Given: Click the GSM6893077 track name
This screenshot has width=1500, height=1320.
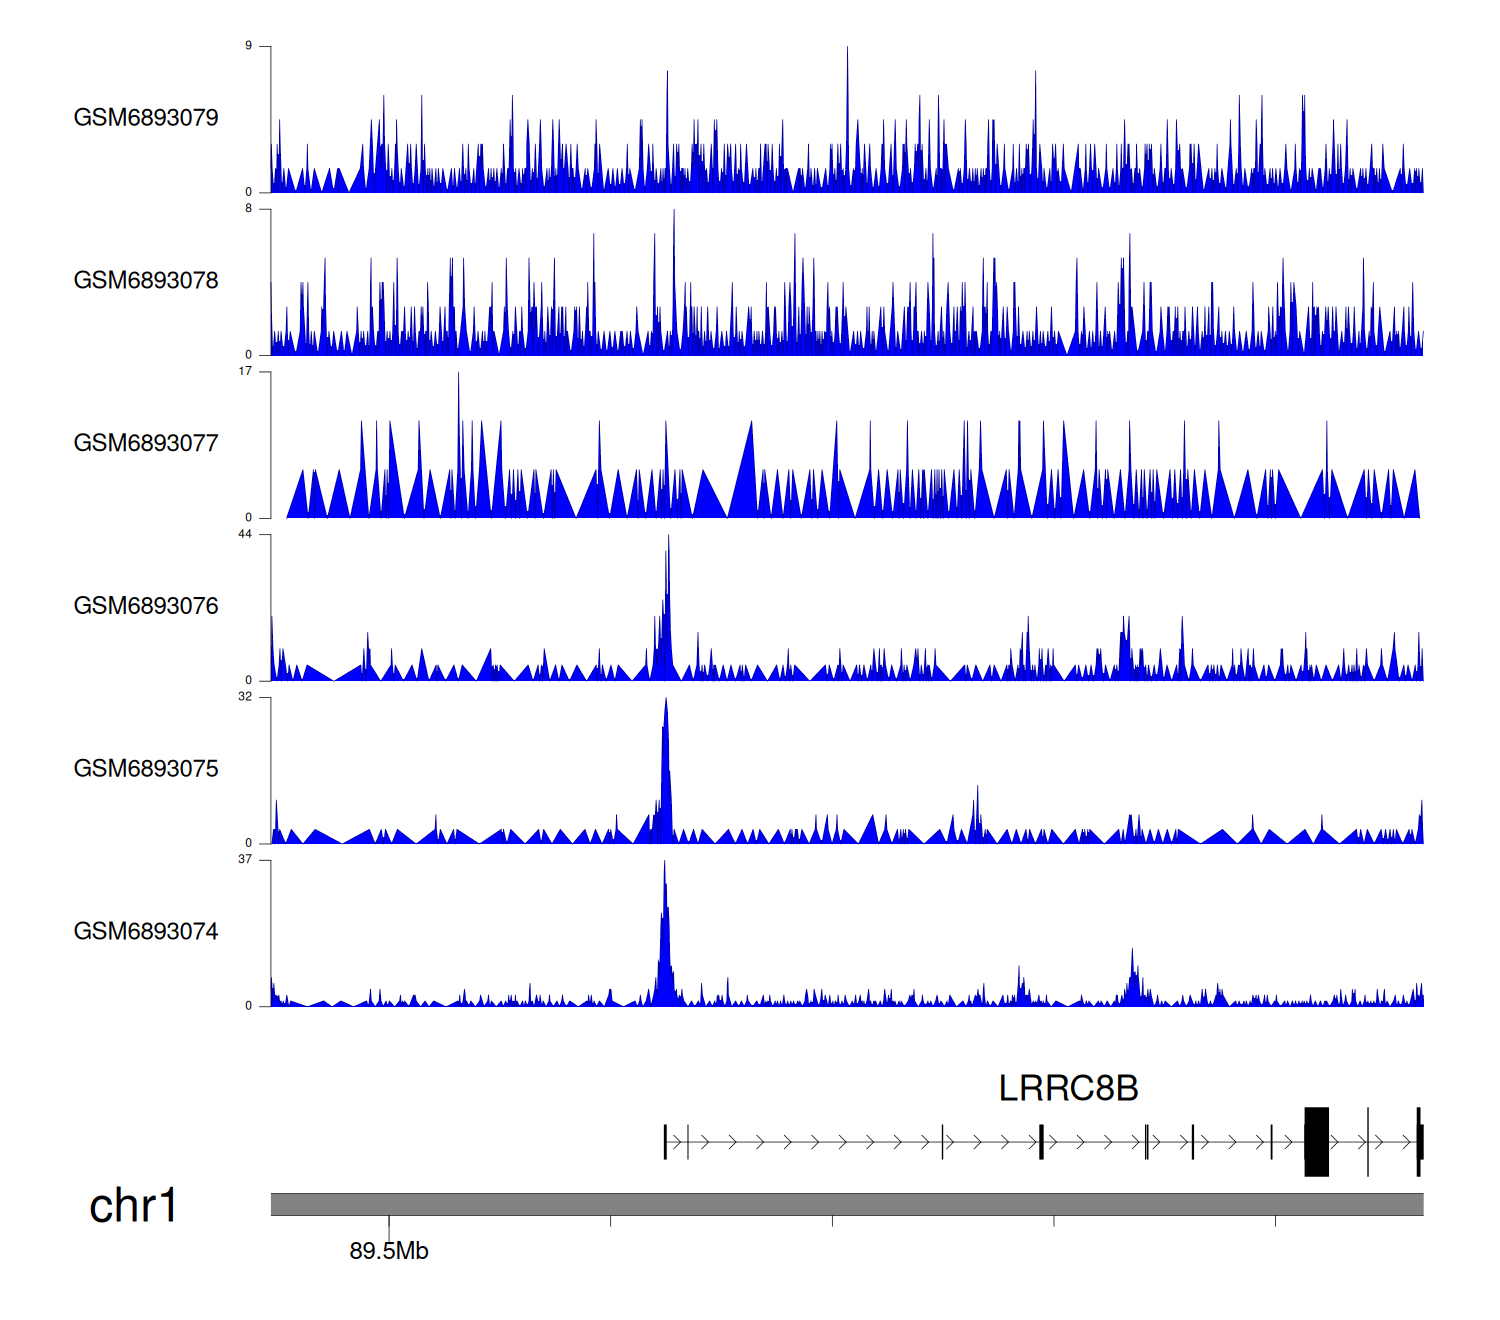Looking at the screenshot, I should coord(146,443).
